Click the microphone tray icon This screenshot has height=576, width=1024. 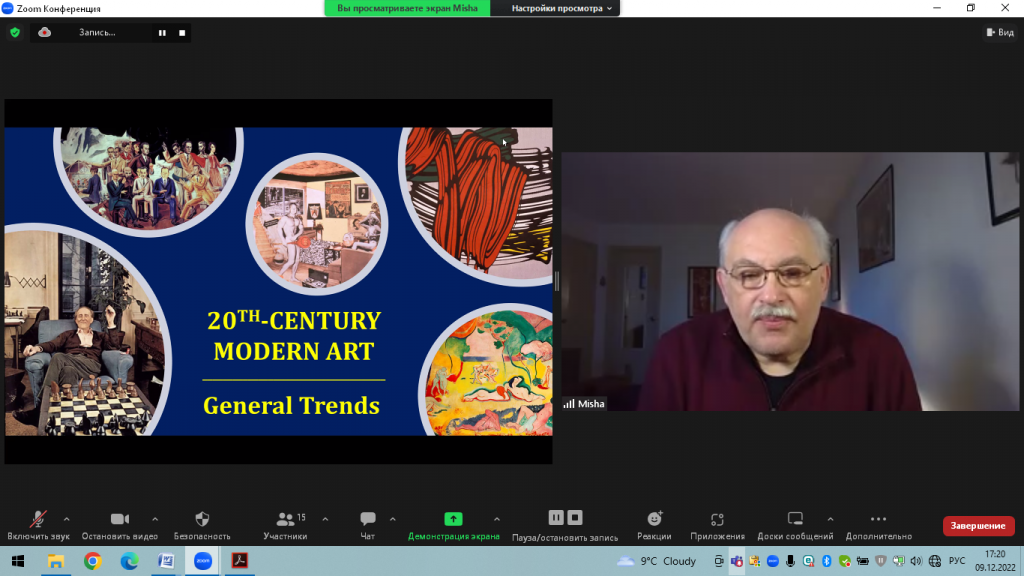(x=790, y=561)
